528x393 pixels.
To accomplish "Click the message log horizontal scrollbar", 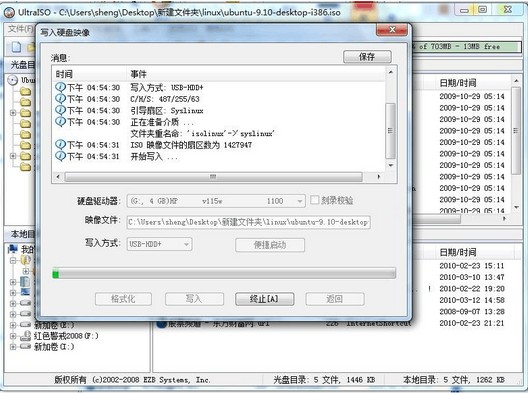I will click(x=218, y=176).
